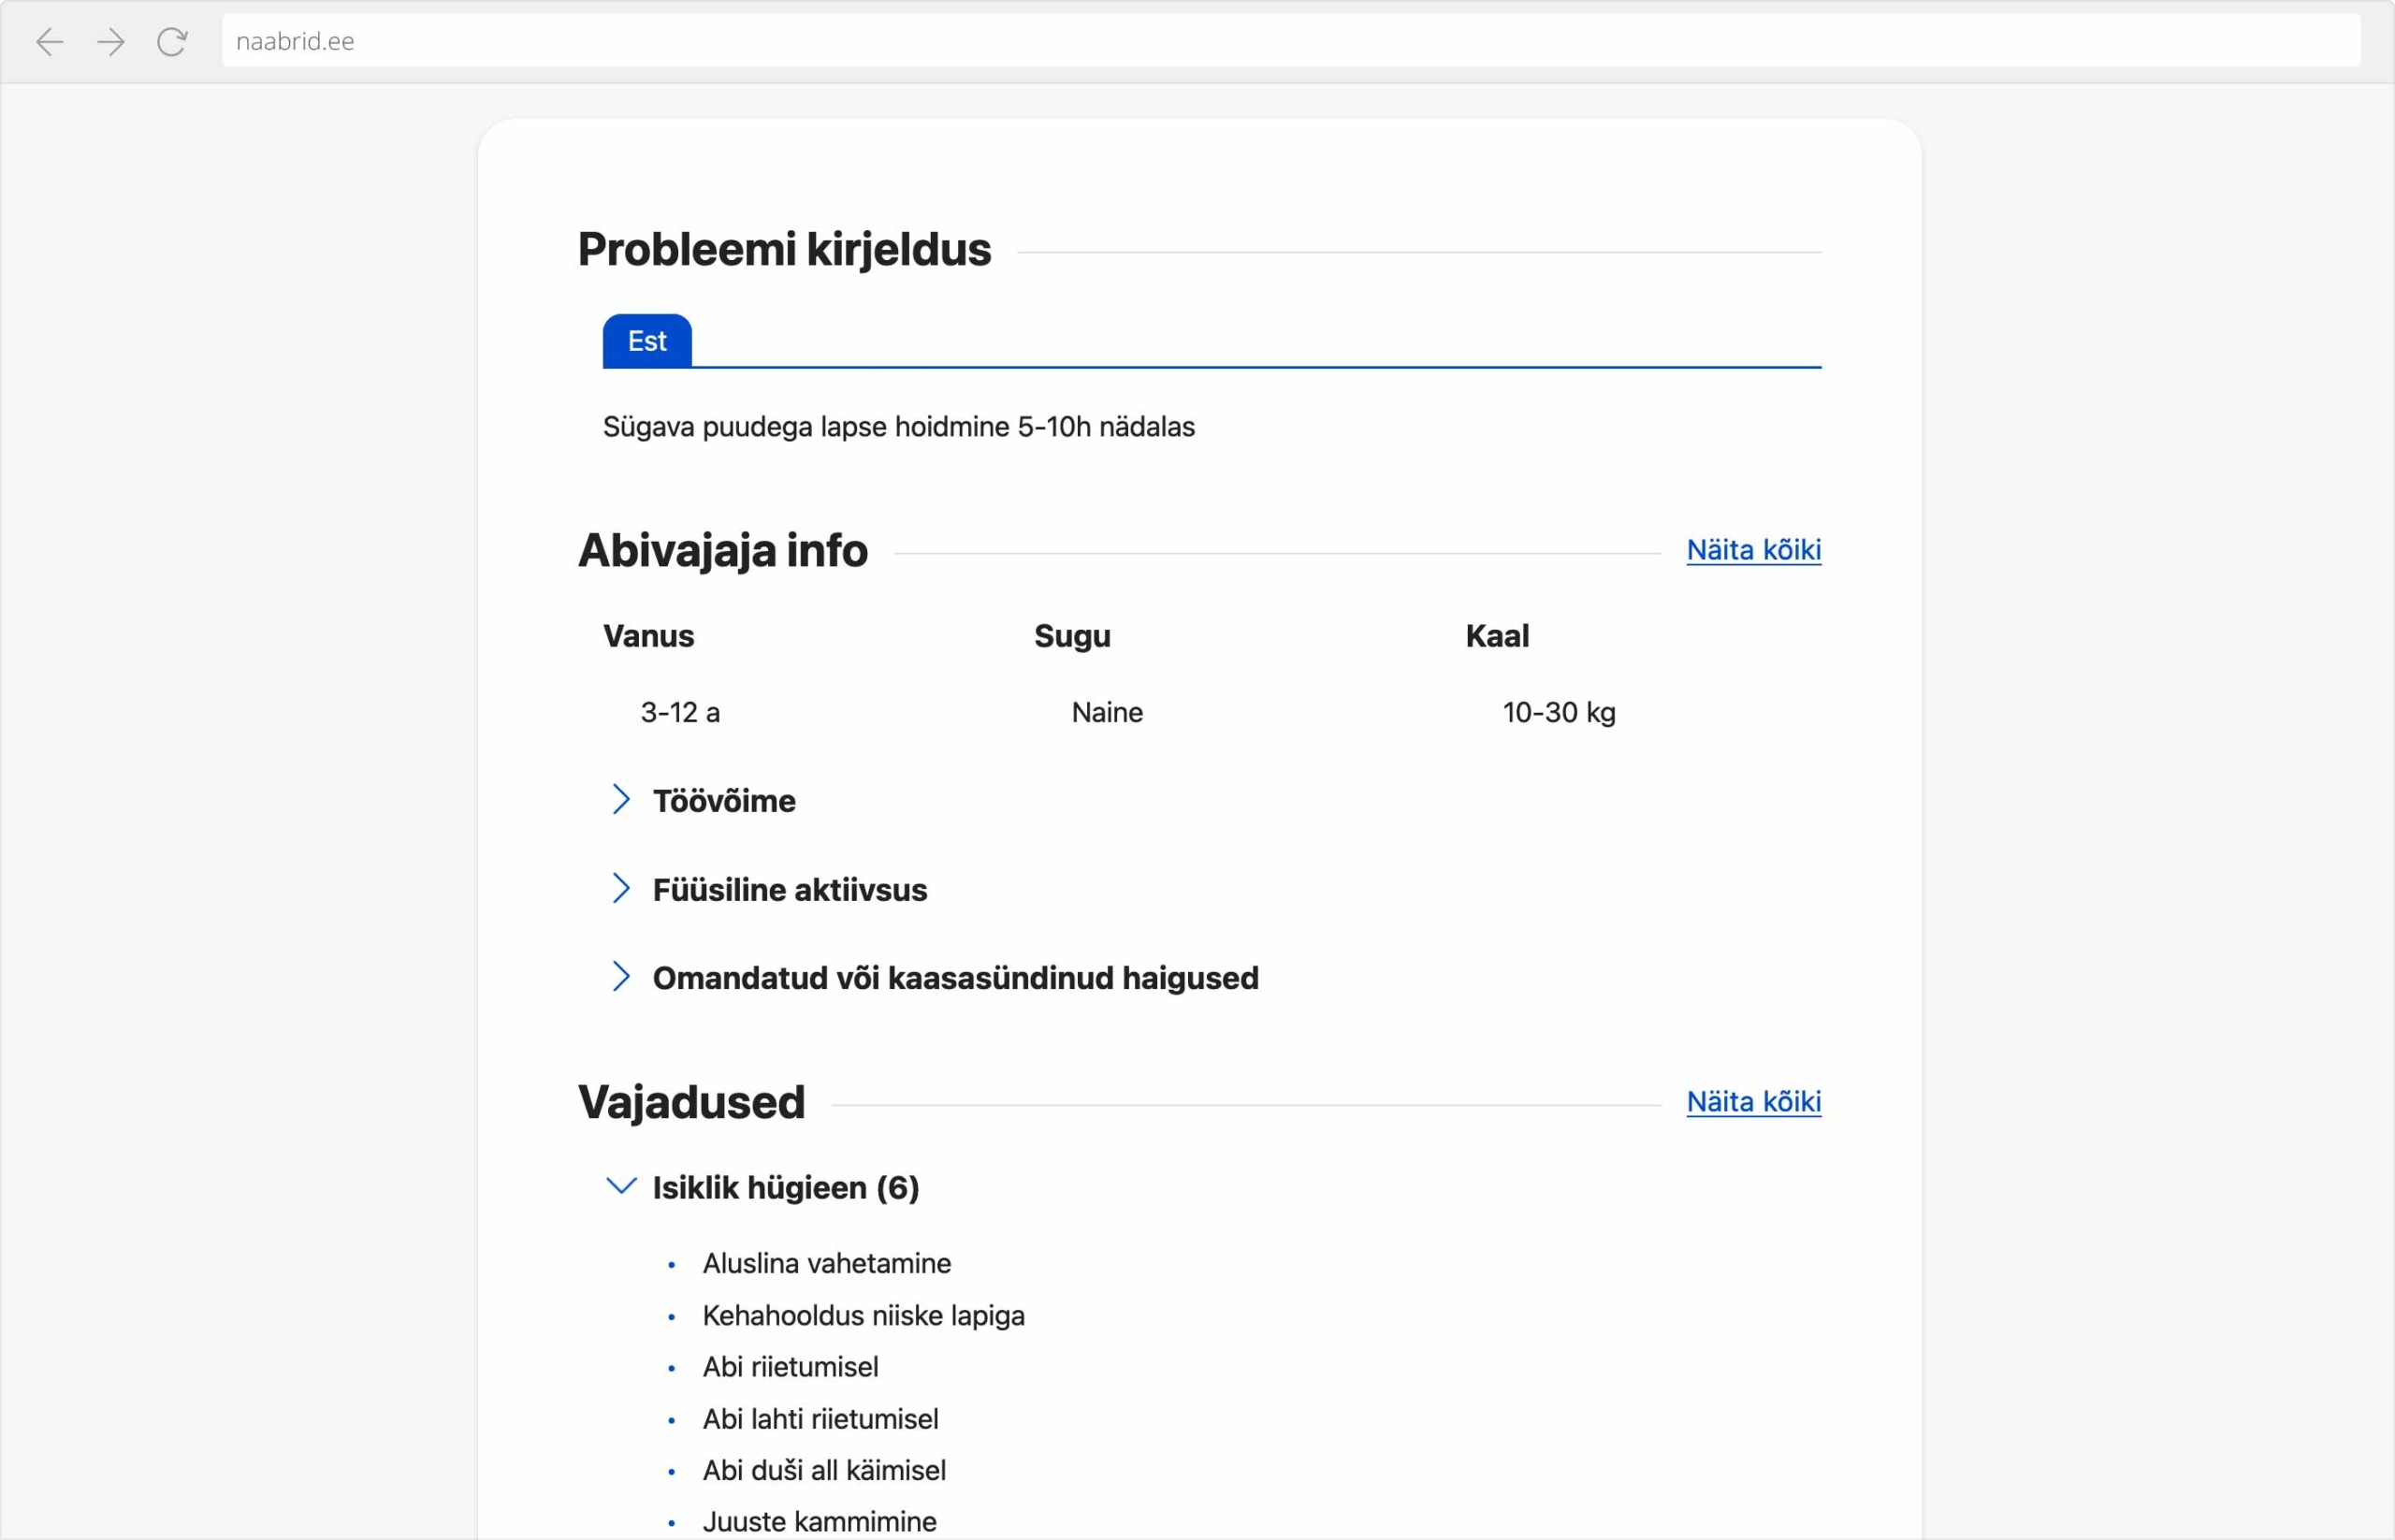
Task: Expand the Füüsiline aktiivsus section
Action: click(x=790, y=890)
